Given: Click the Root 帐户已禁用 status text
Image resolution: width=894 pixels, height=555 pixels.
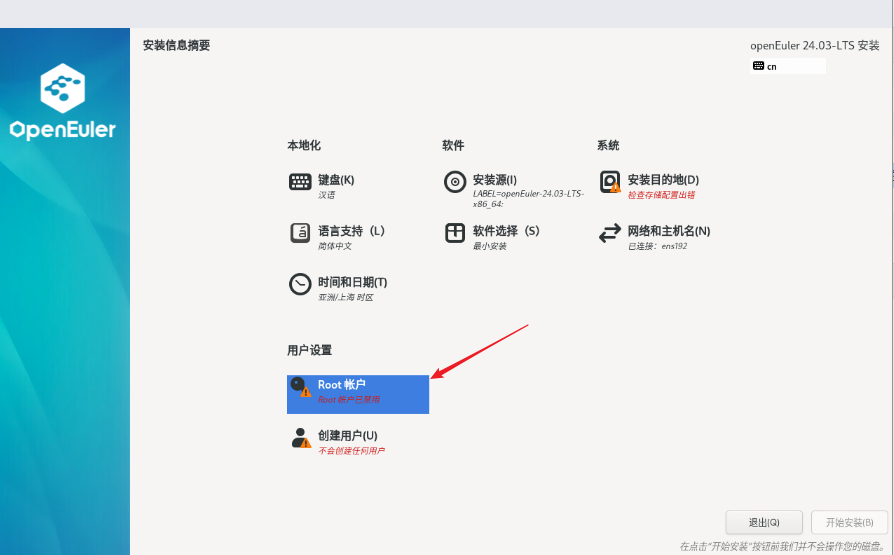Looking at the screenshot, I should (349, 400).
